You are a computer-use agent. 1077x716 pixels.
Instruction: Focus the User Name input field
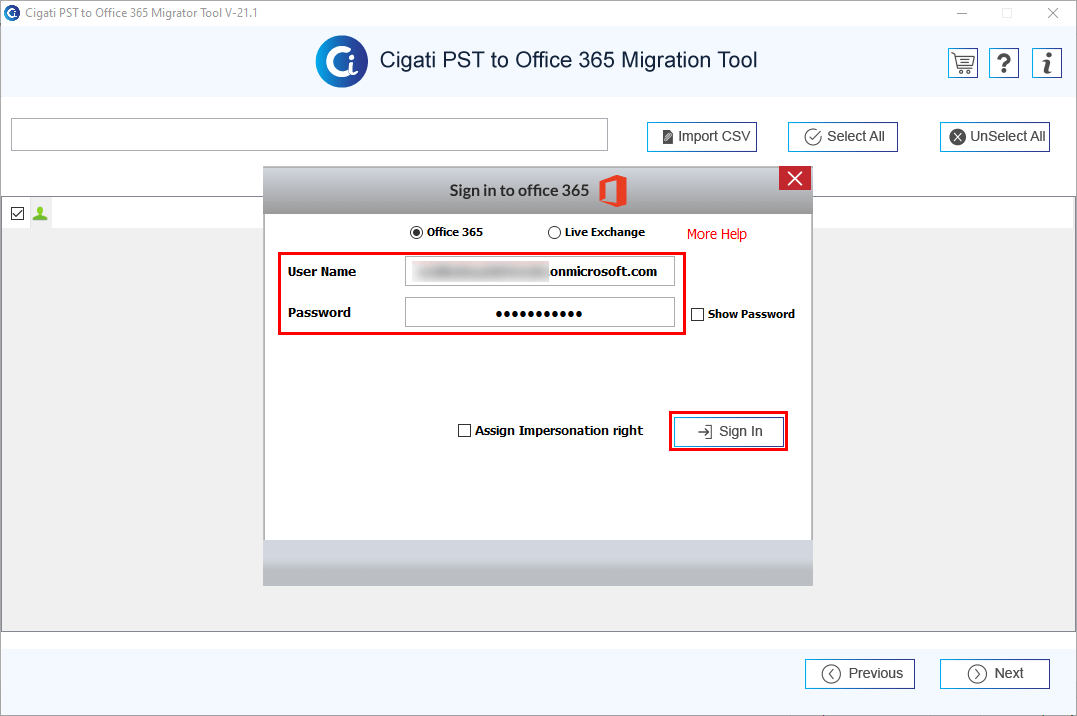point(540,271)
